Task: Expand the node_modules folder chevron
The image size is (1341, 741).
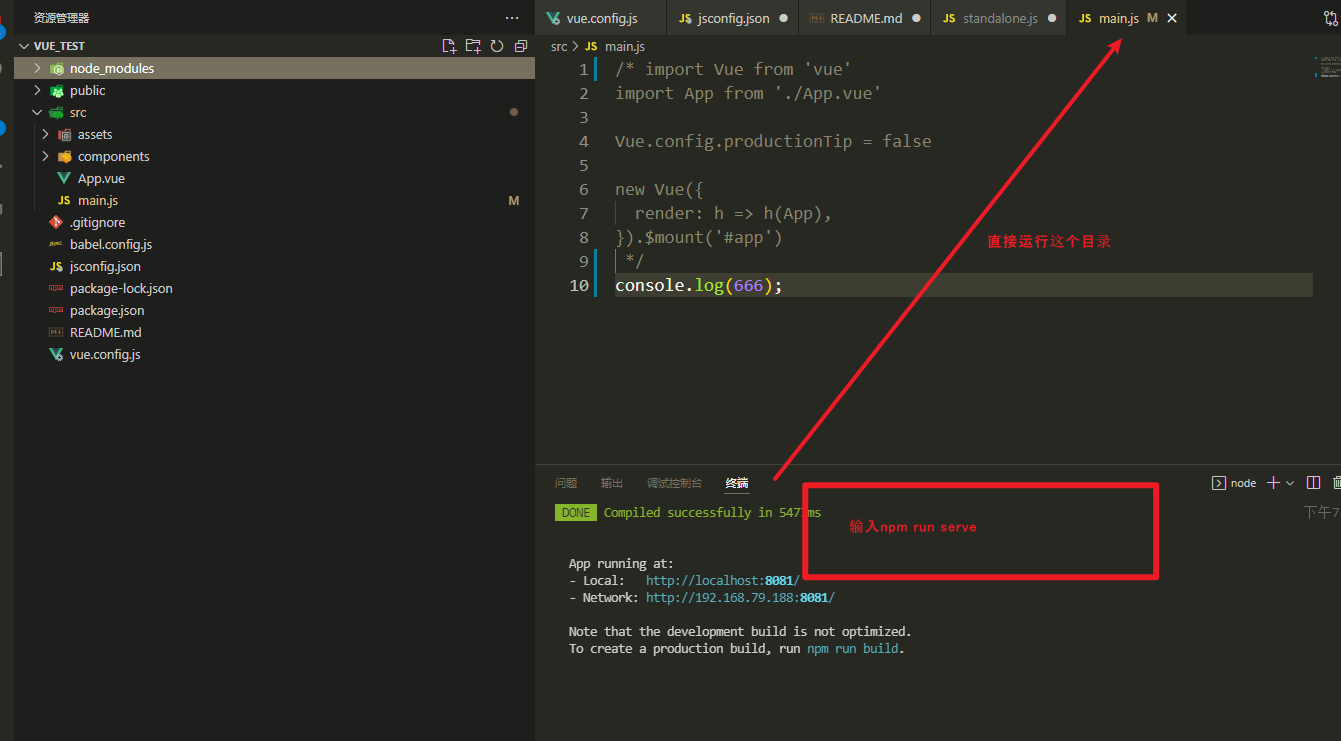Action: (x=37, y=68)
